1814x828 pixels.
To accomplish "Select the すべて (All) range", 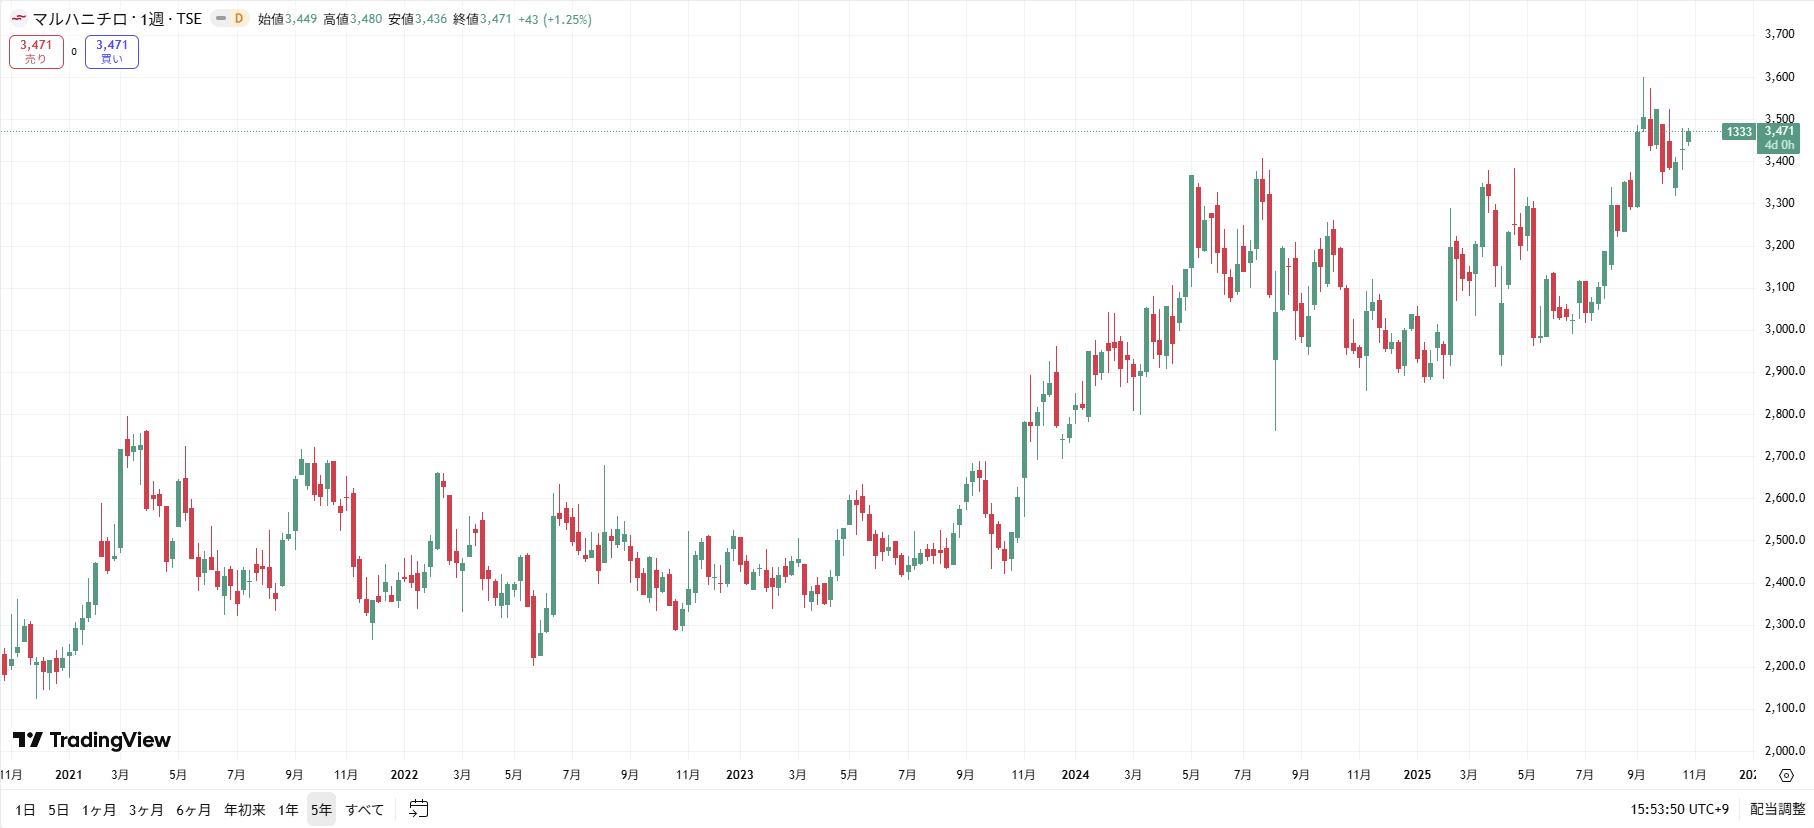I will point(364,809).
